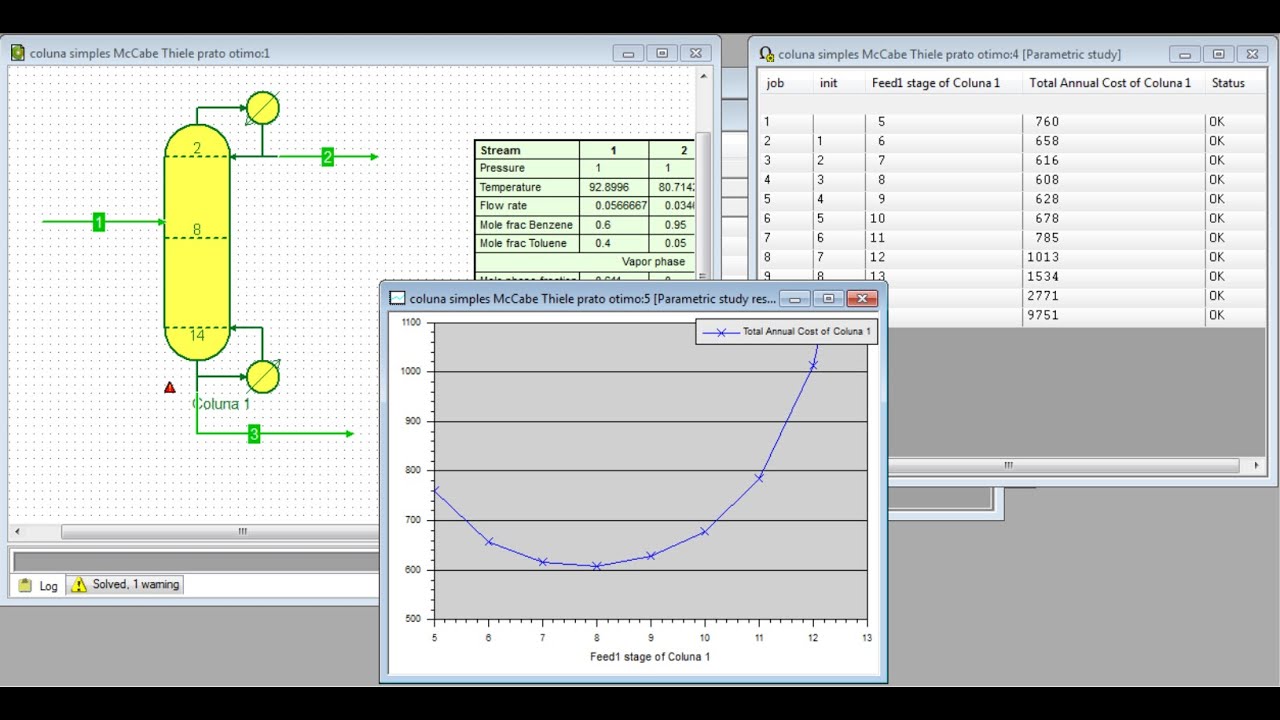Maximize the parametric study results chart window

(828, 298)
